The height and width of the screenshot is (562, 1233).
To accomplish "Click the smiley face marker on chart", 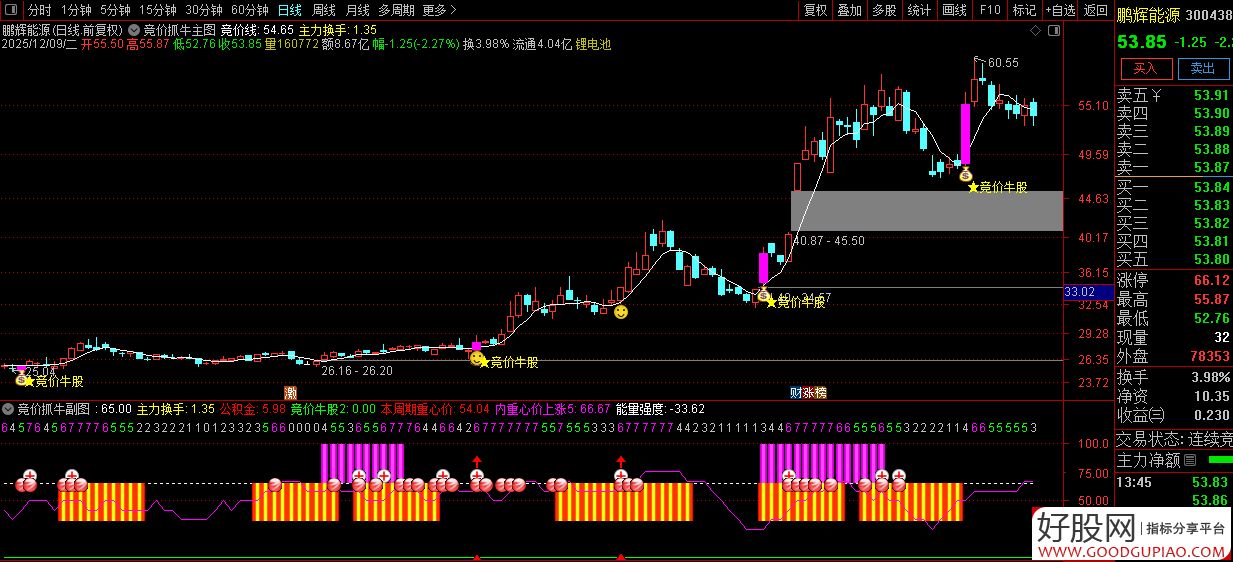I will (621, 312).
